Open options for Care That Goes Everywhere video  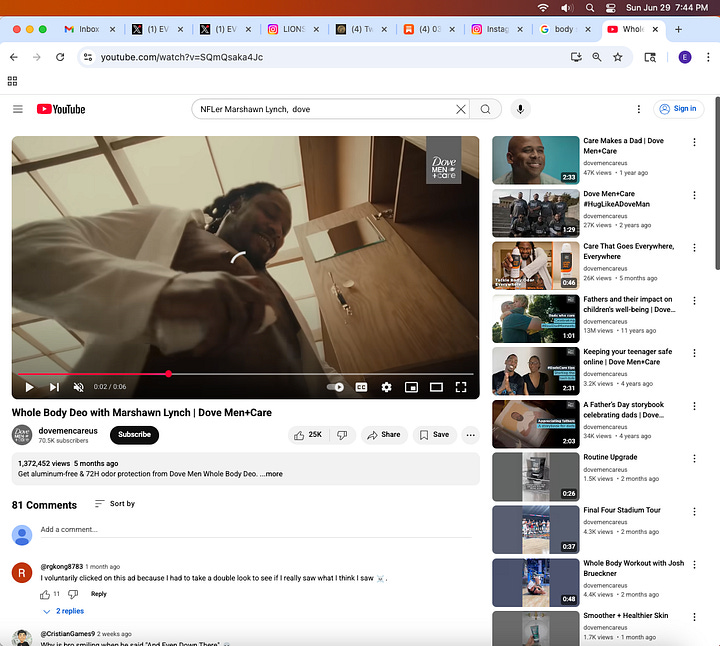pyautogui.click(x=694, y=248)
